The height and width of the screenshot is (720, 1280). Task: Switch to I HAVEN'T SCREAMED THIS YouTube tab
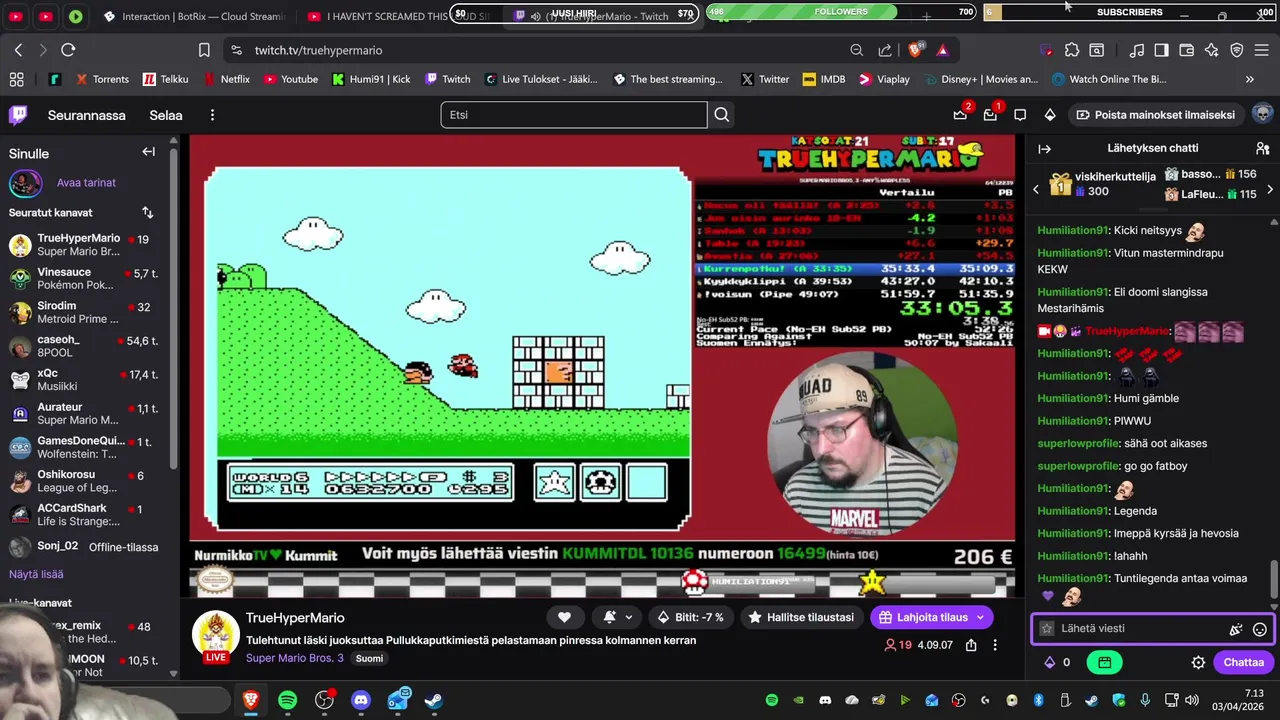pyautogui.click(x=398, y=16)
